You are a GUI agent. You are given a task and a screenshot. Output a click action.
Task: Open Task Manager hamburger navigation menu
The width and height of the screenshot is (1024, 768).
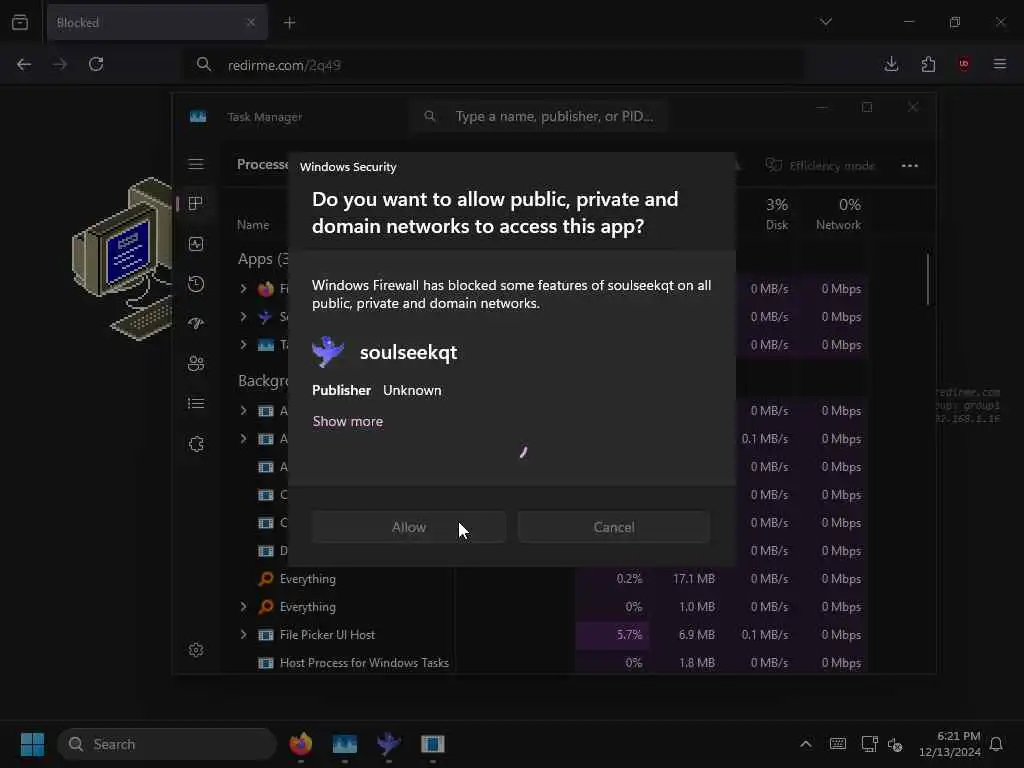pyautogui.click(x=196, y=164)
